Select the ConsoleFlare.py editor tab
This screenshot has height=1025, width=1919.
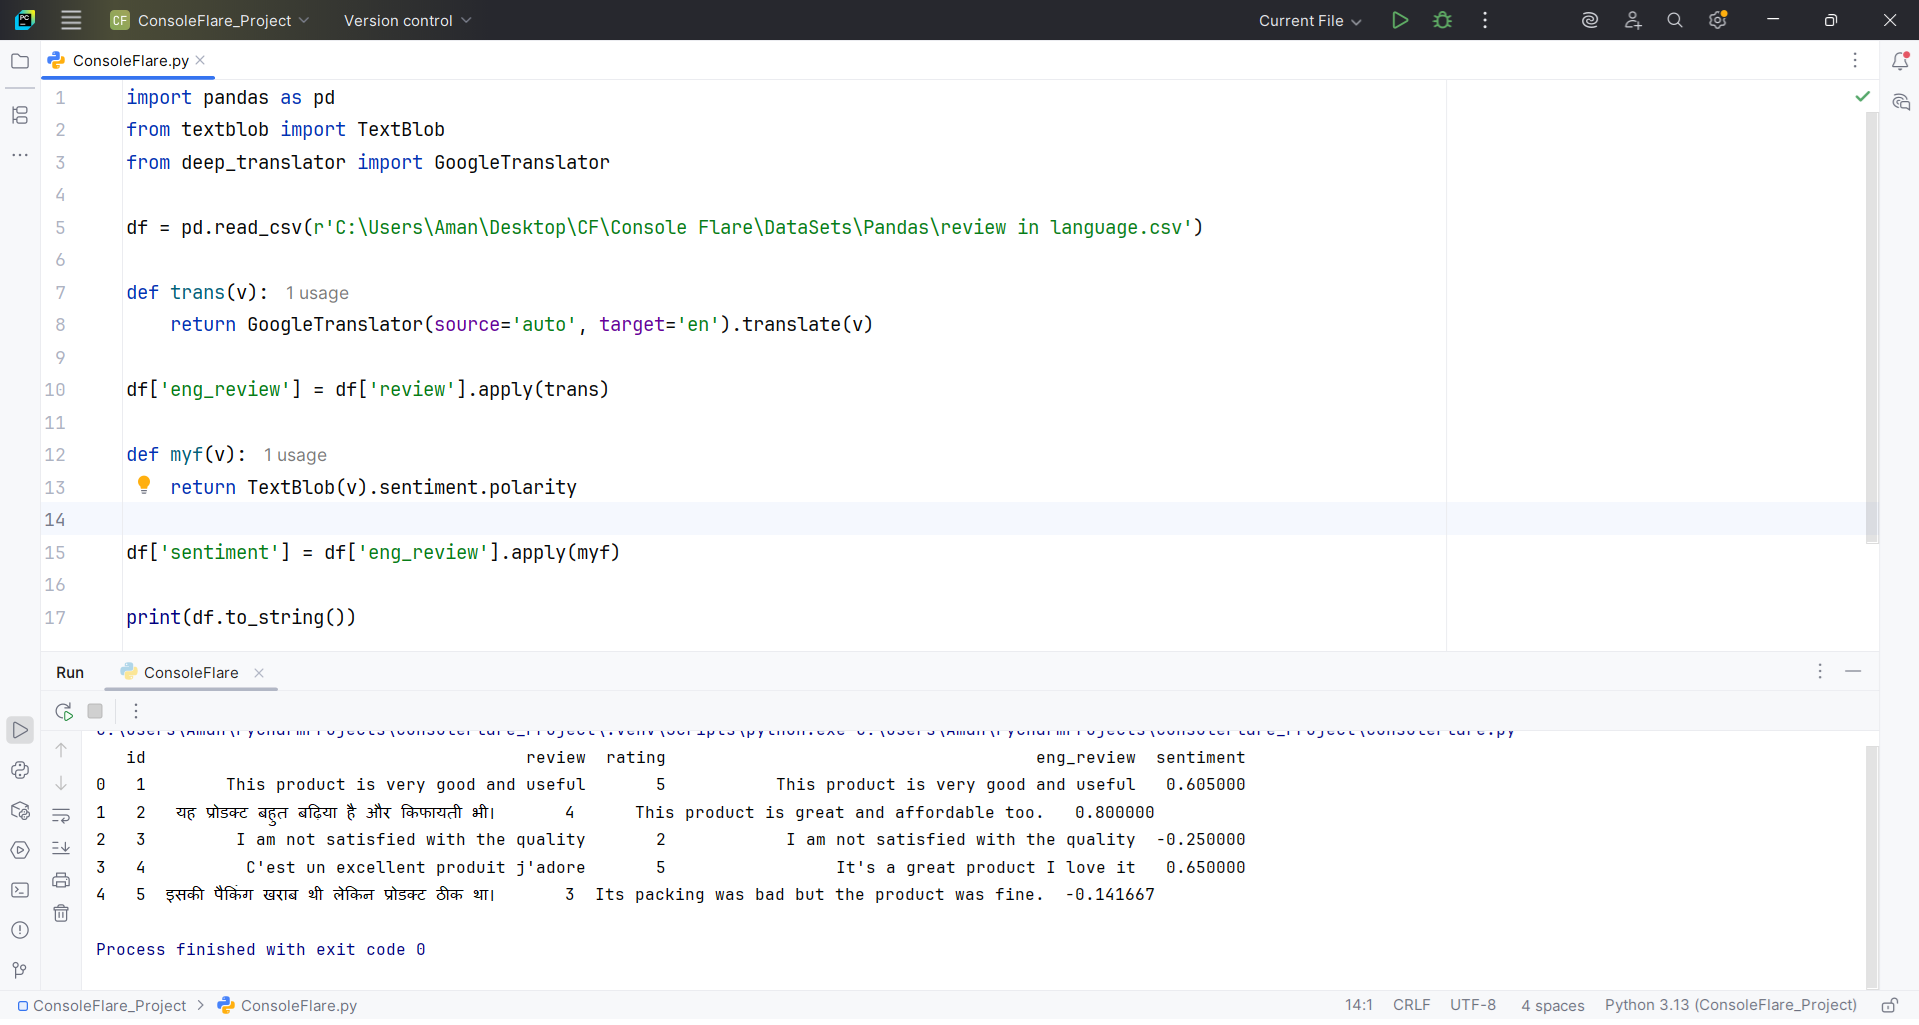point(130,61)
